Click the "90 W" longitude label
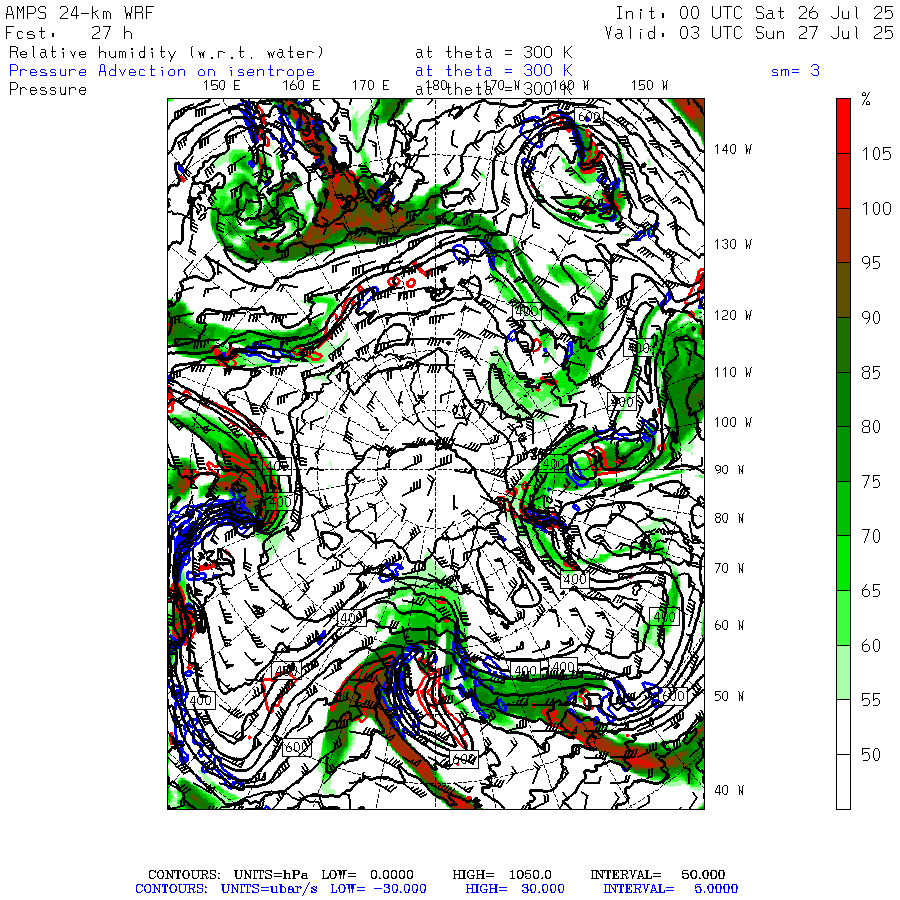This screenshot has width=900, height=900. click(x=729, y=470)
